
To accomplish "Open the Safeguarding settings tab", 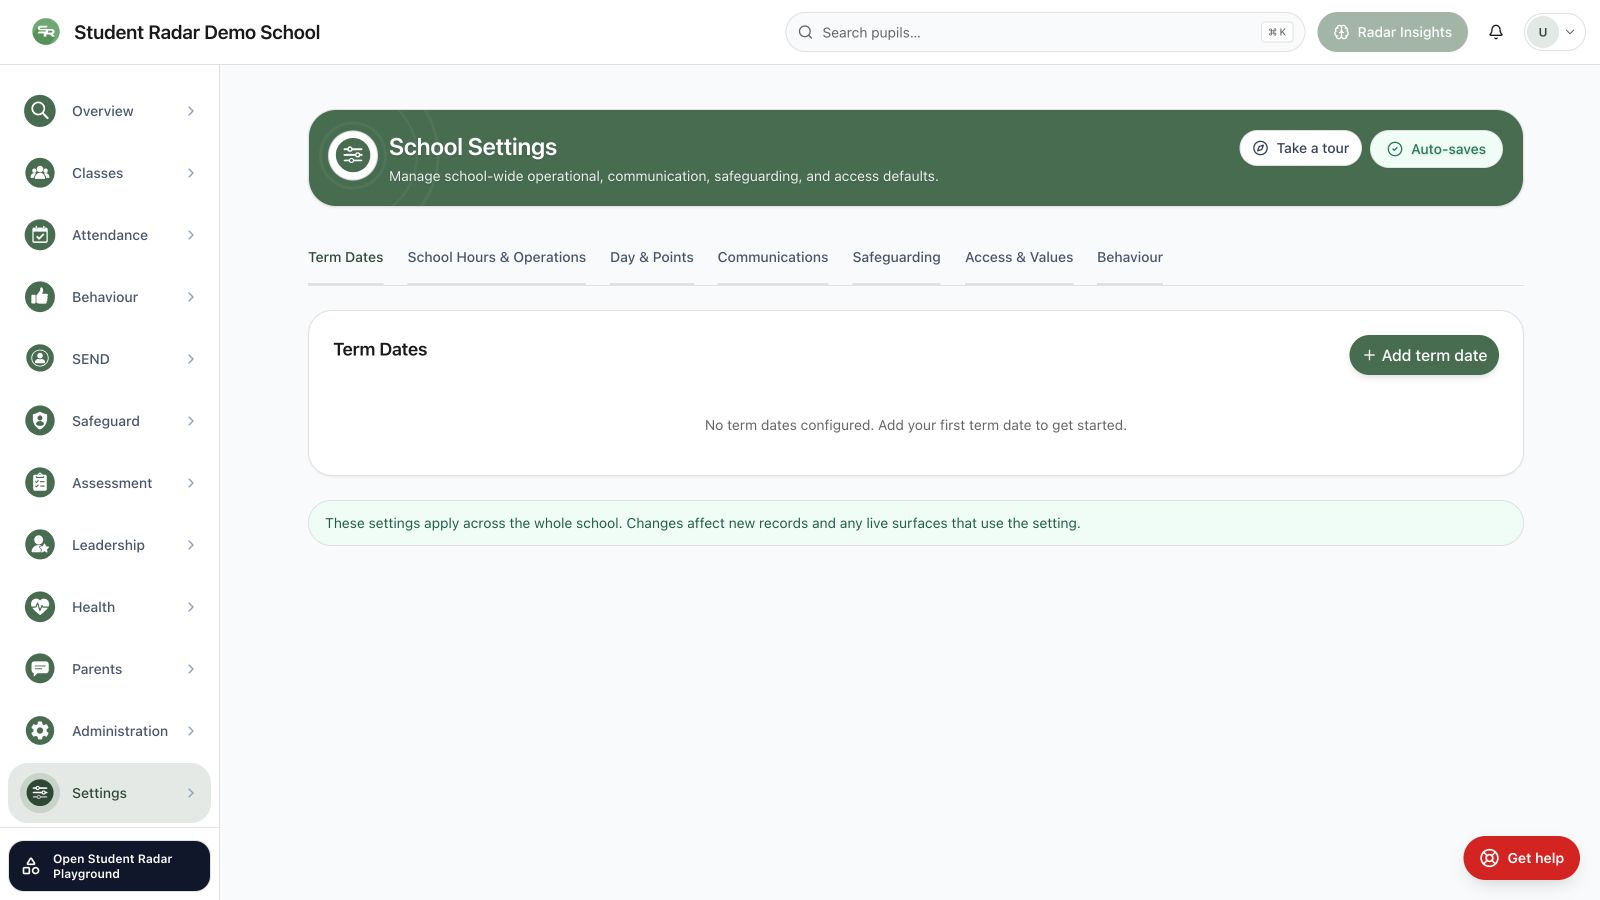I will [896, 257].
